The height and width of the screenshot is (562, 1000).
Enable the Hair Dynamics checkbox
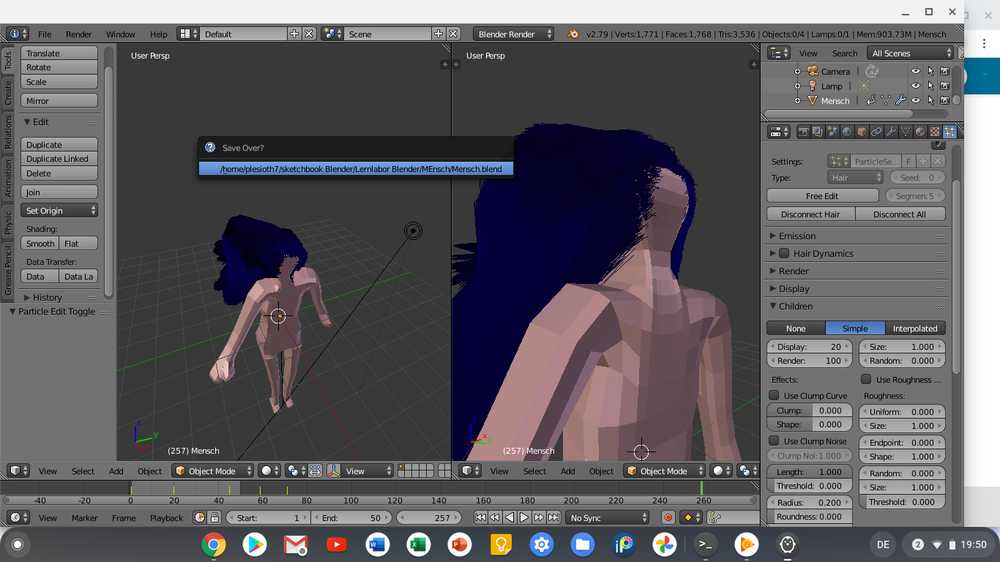pyautogui.click(x=784, y=254)
